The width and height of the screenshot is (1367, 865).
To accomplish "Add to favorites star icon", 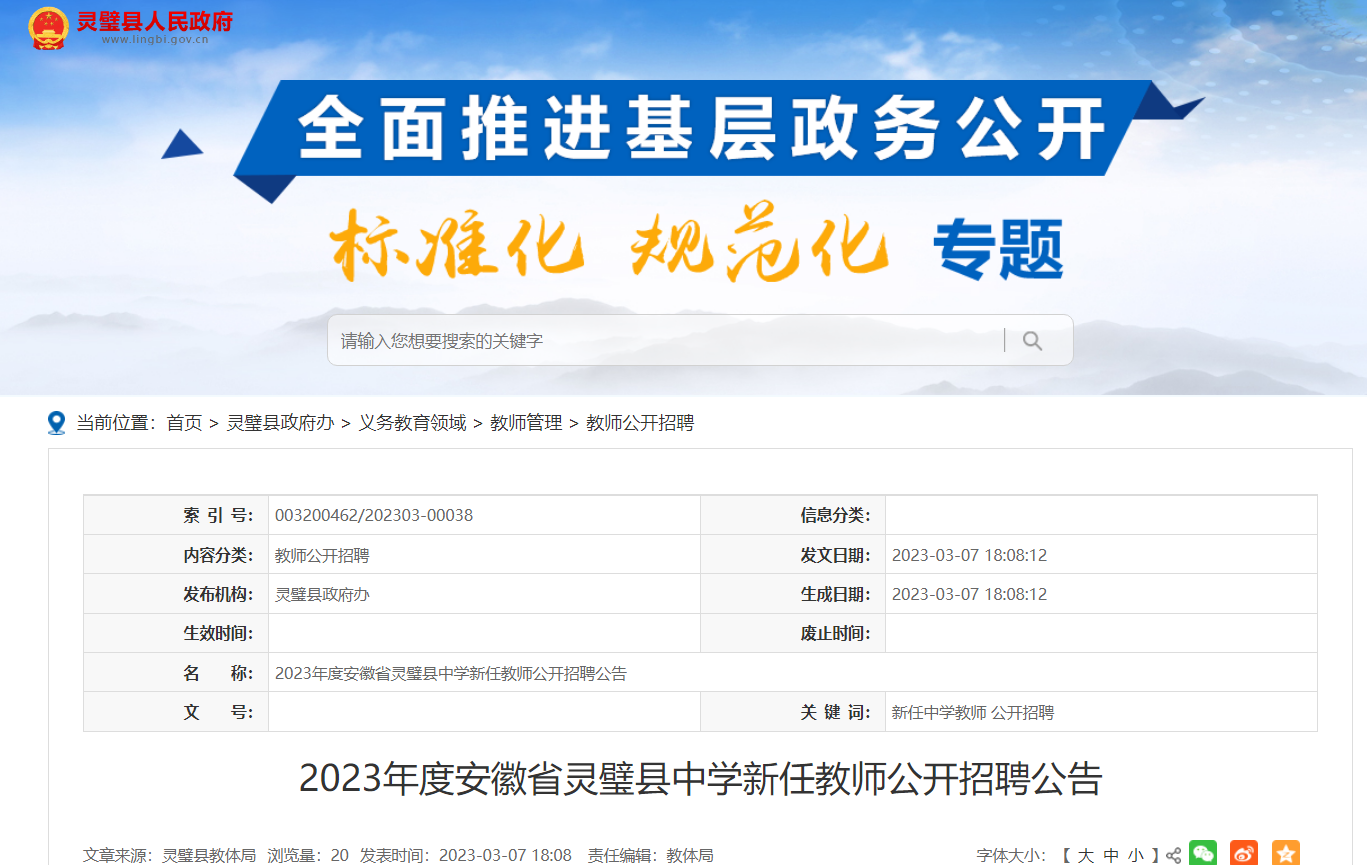I will [1286, 854].
